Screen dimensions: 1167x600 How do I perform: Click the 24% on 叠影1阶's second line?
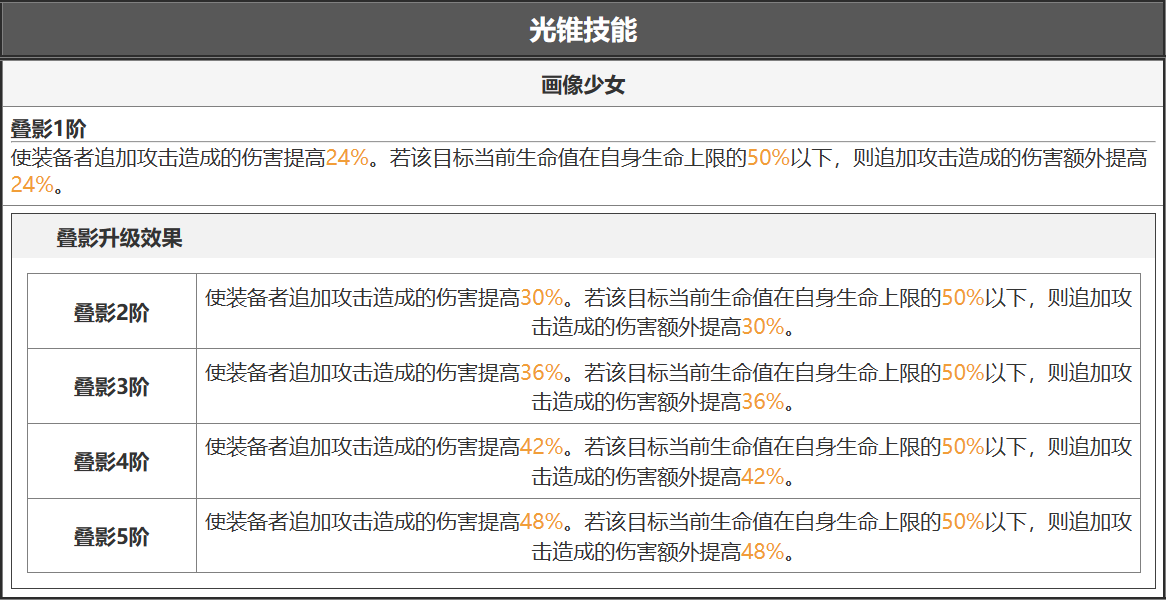coord(31,185)
